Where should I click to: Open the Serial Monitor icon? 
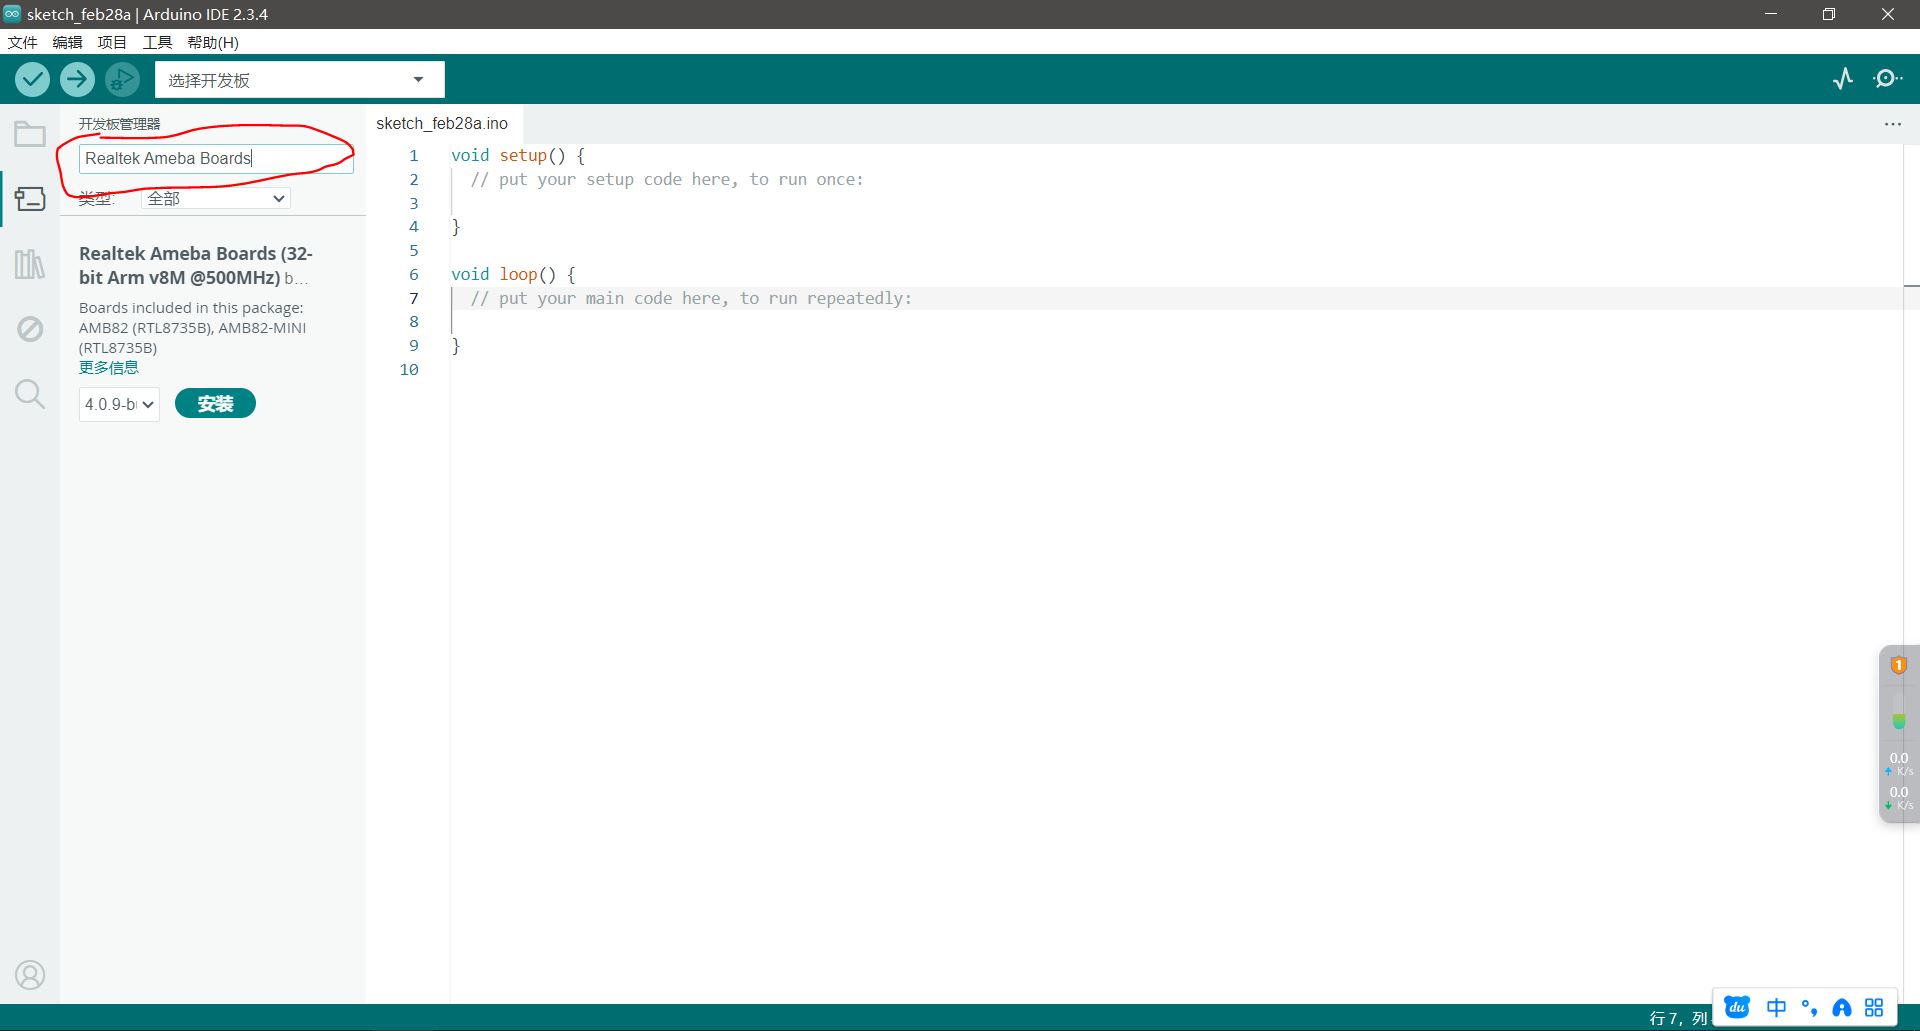(1888, 79)
